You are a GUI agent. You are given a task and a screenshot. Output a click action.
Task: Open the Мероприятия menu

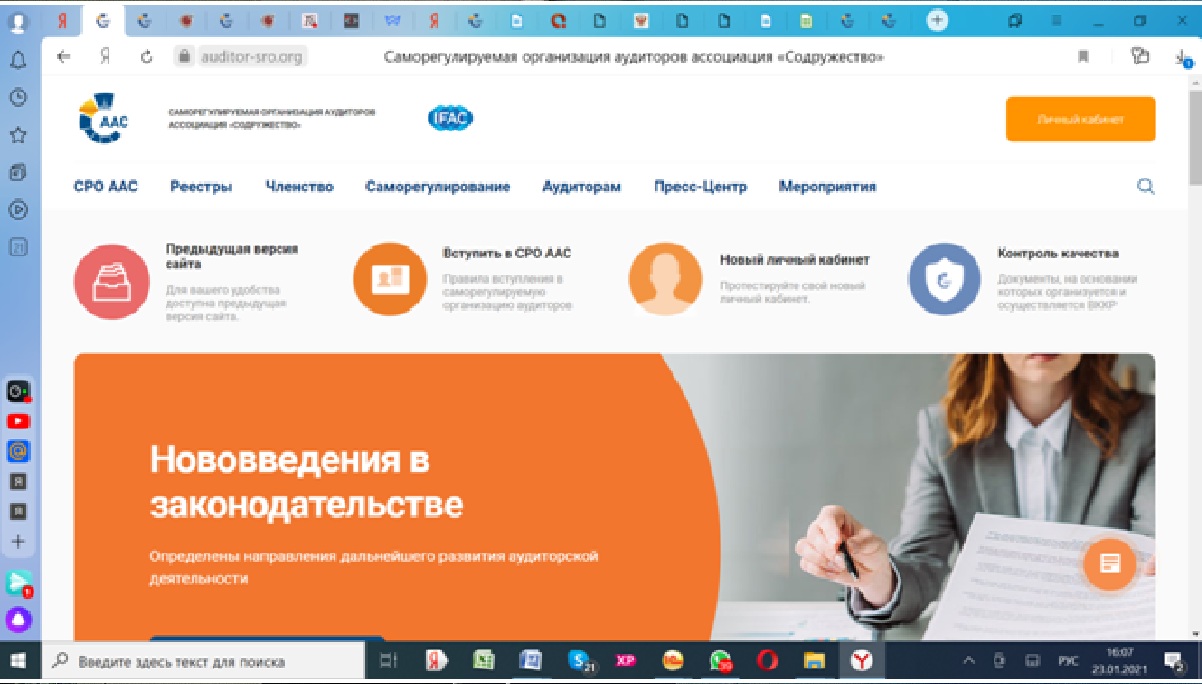coord(827,186)
